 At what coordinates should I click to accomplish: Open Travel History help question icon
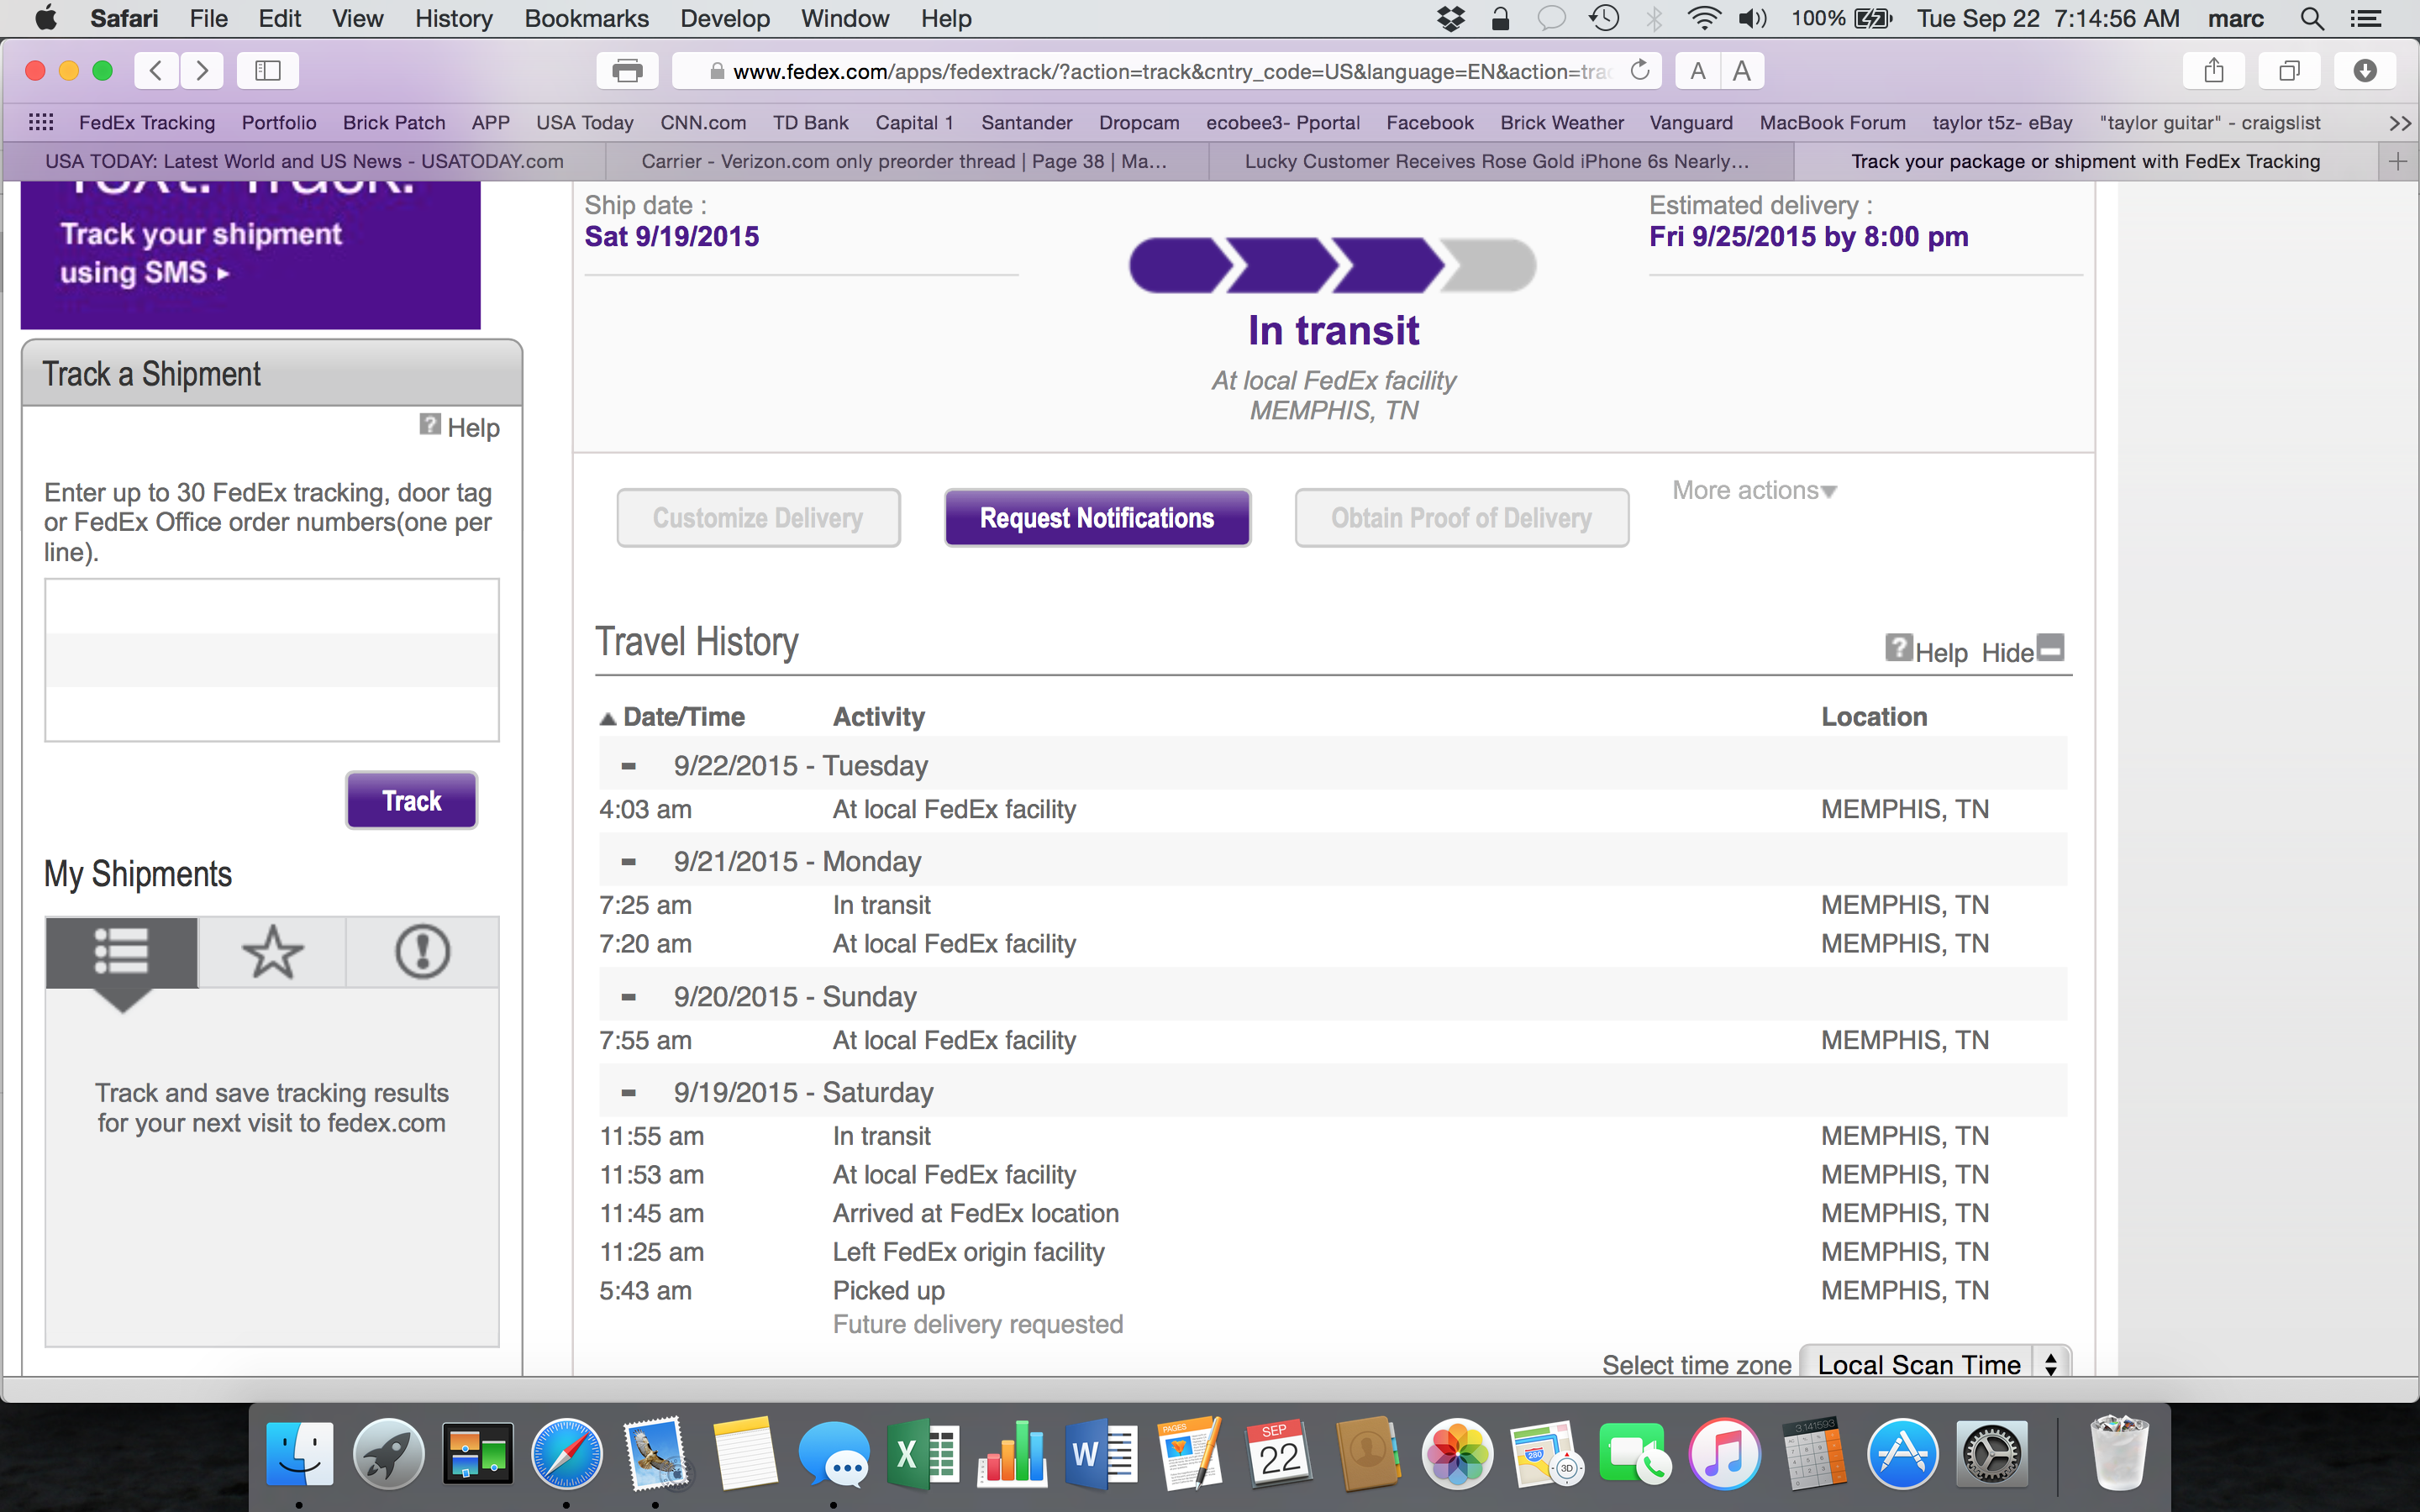tap(1899, 648)
